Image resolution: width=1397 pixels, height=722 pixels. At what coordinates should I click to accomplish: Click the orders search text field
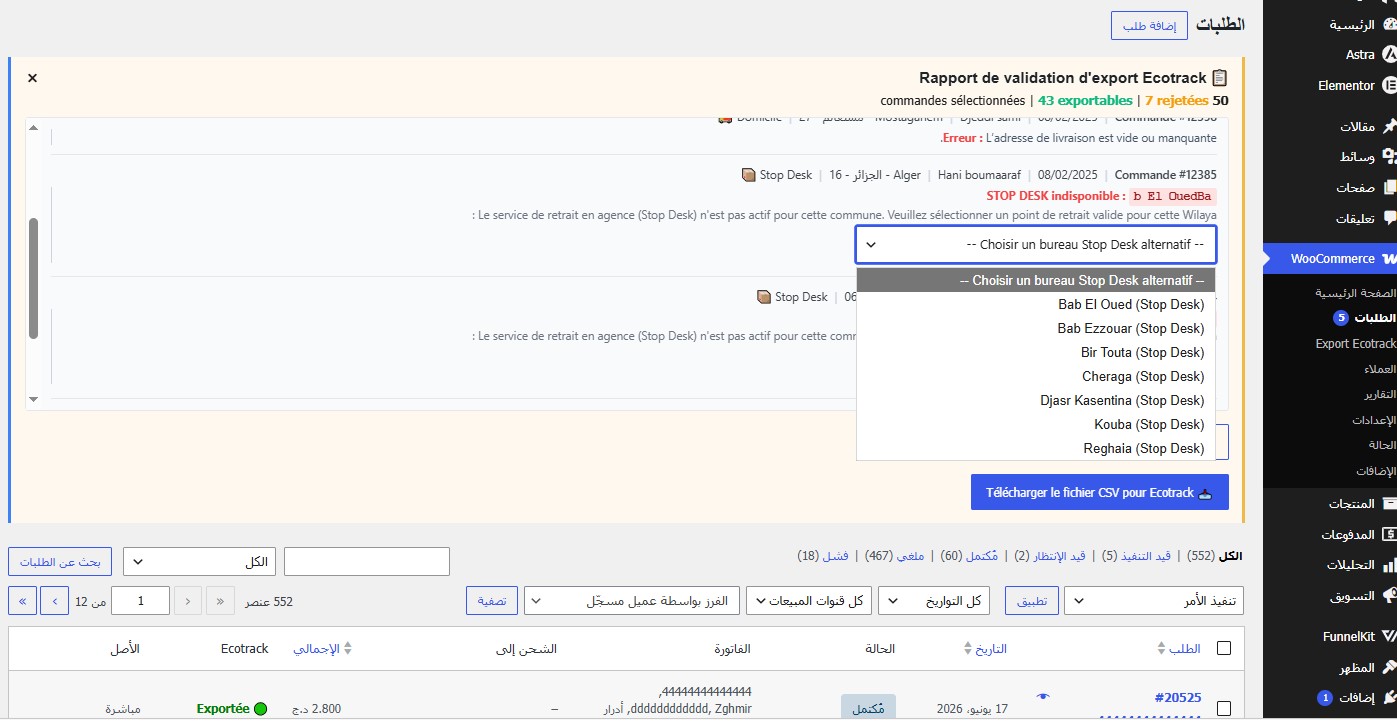(367, 562)
